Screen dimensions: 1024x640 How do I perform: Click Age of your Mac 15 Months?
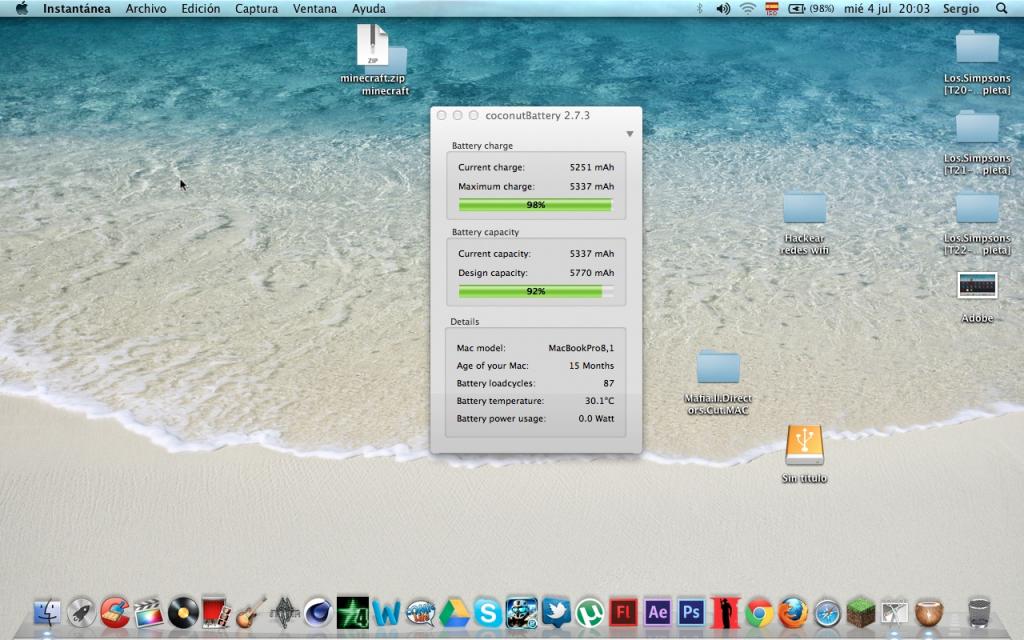click(x=591, y=366)
